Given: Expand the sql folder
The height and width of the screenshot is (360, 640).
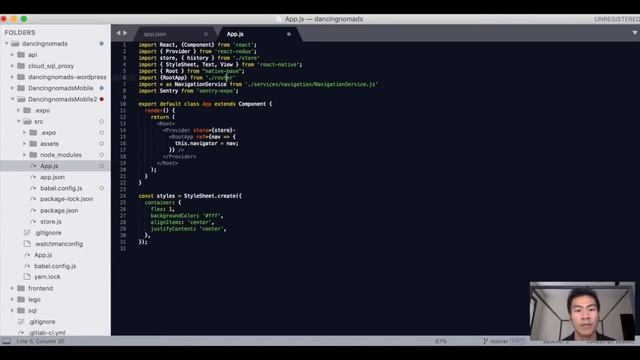Looking at the screenshot, I should pos(12,311).
